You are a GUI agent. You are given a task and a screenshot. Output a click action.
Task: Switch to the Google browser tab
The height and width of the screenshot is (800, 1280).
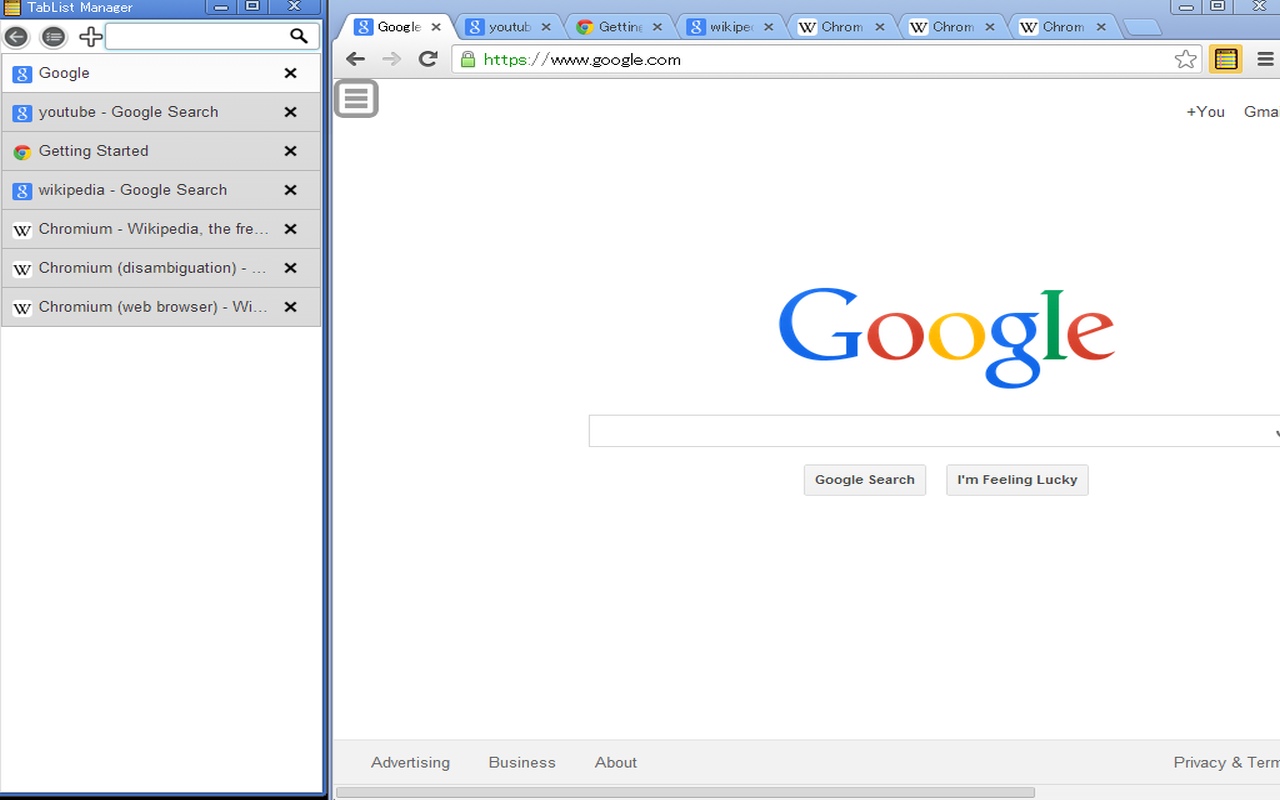coord(397,27)
